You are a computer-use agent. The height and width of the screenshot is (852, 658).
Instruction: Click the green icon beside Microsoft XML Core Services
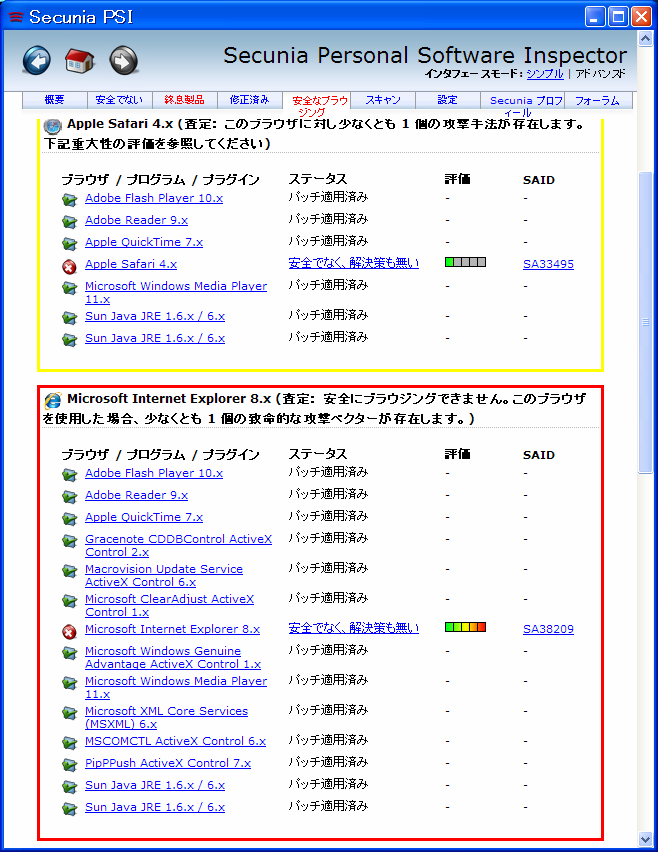tap(69, 713)
